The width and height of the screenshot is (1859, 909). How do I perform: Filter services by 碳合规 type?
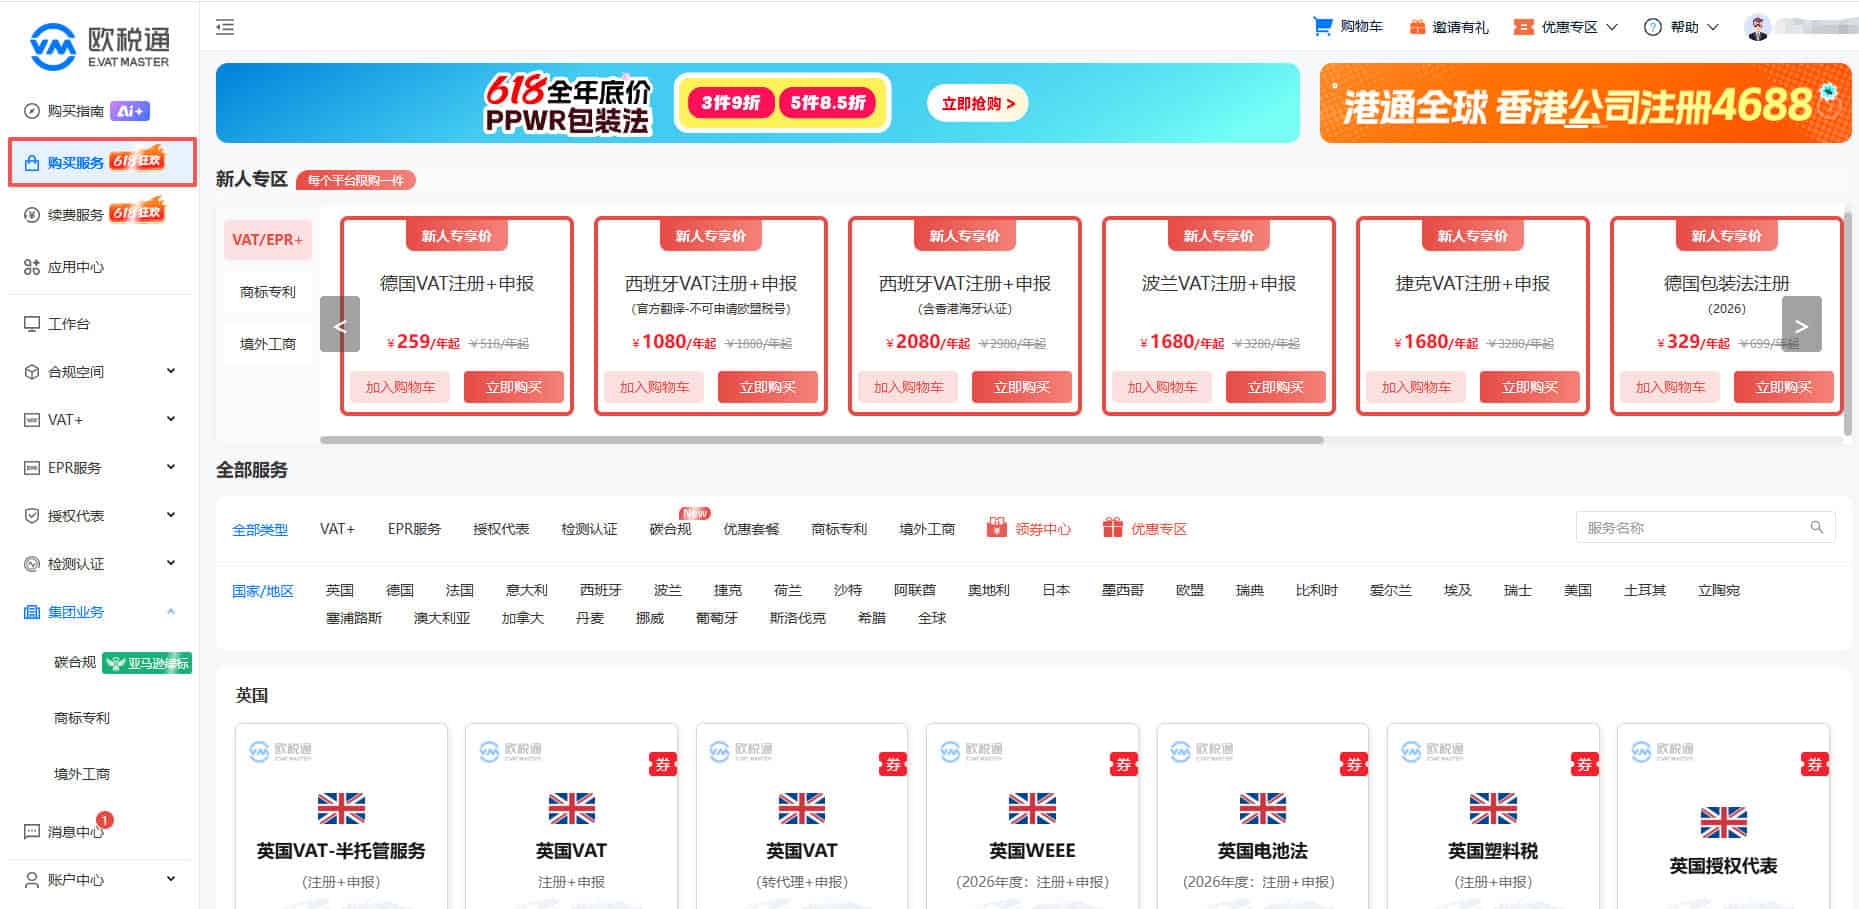click(x=670, y=529)
